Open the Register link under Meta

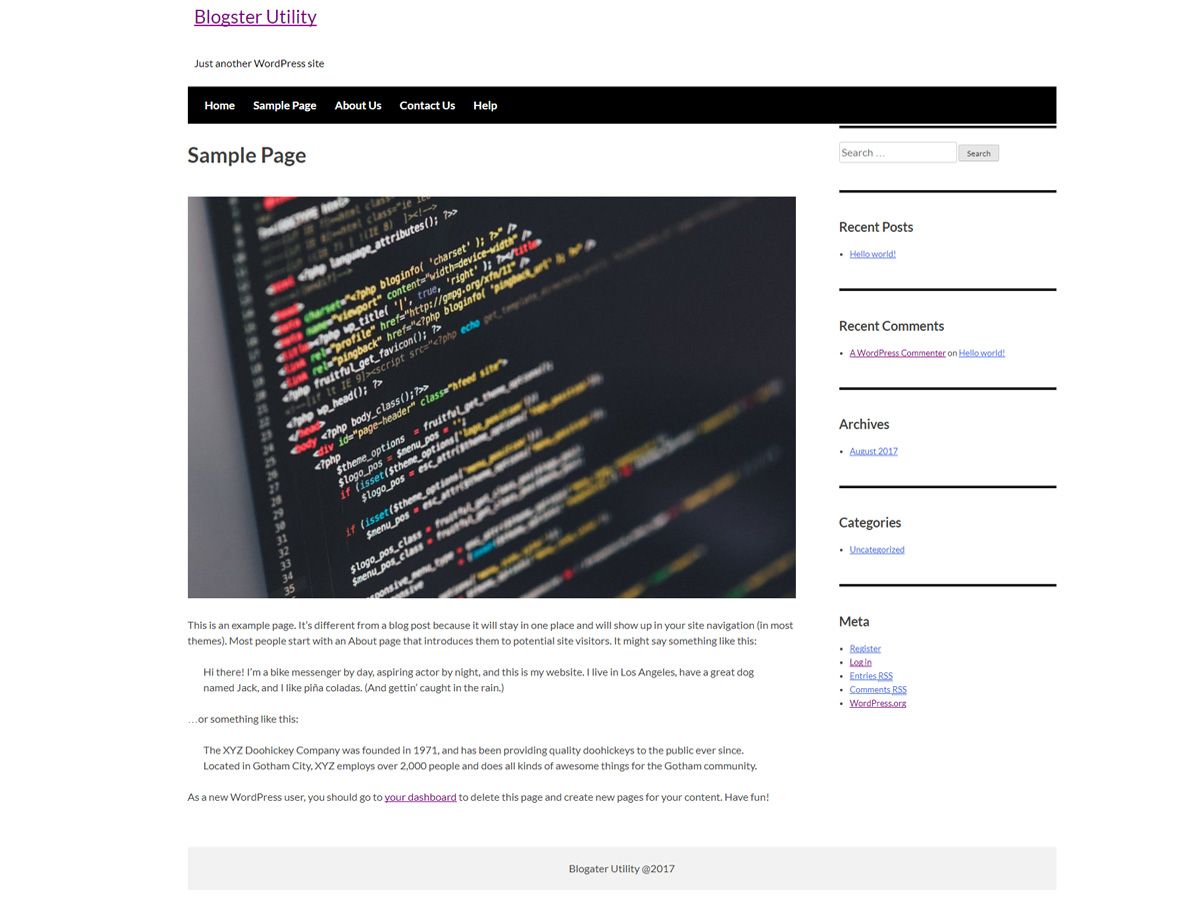(865, 648)
